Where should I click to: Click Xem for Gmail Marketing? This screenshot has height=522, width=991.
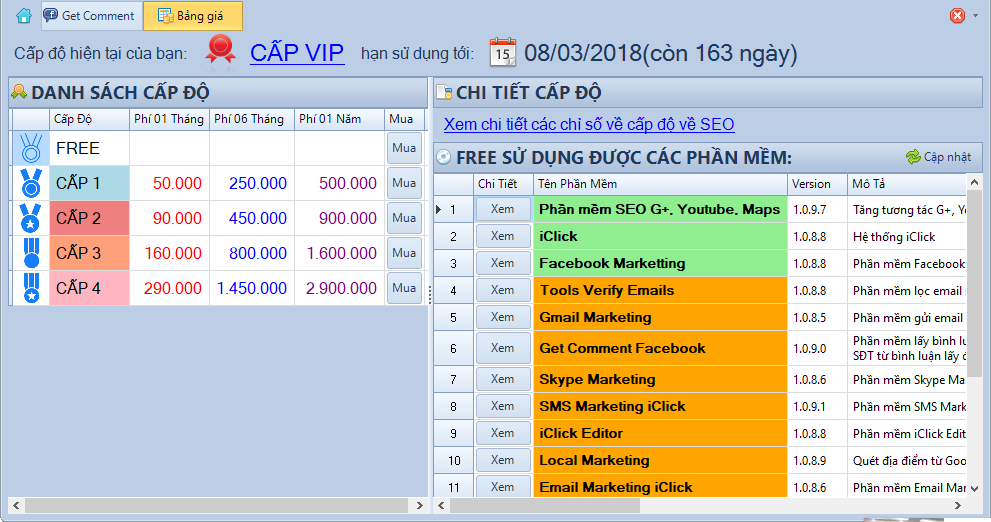point(502,317)
